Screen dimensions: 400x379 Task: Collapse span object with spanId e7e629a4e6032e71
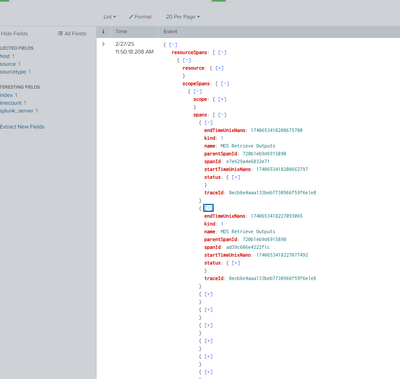click(x=208, y=123)
